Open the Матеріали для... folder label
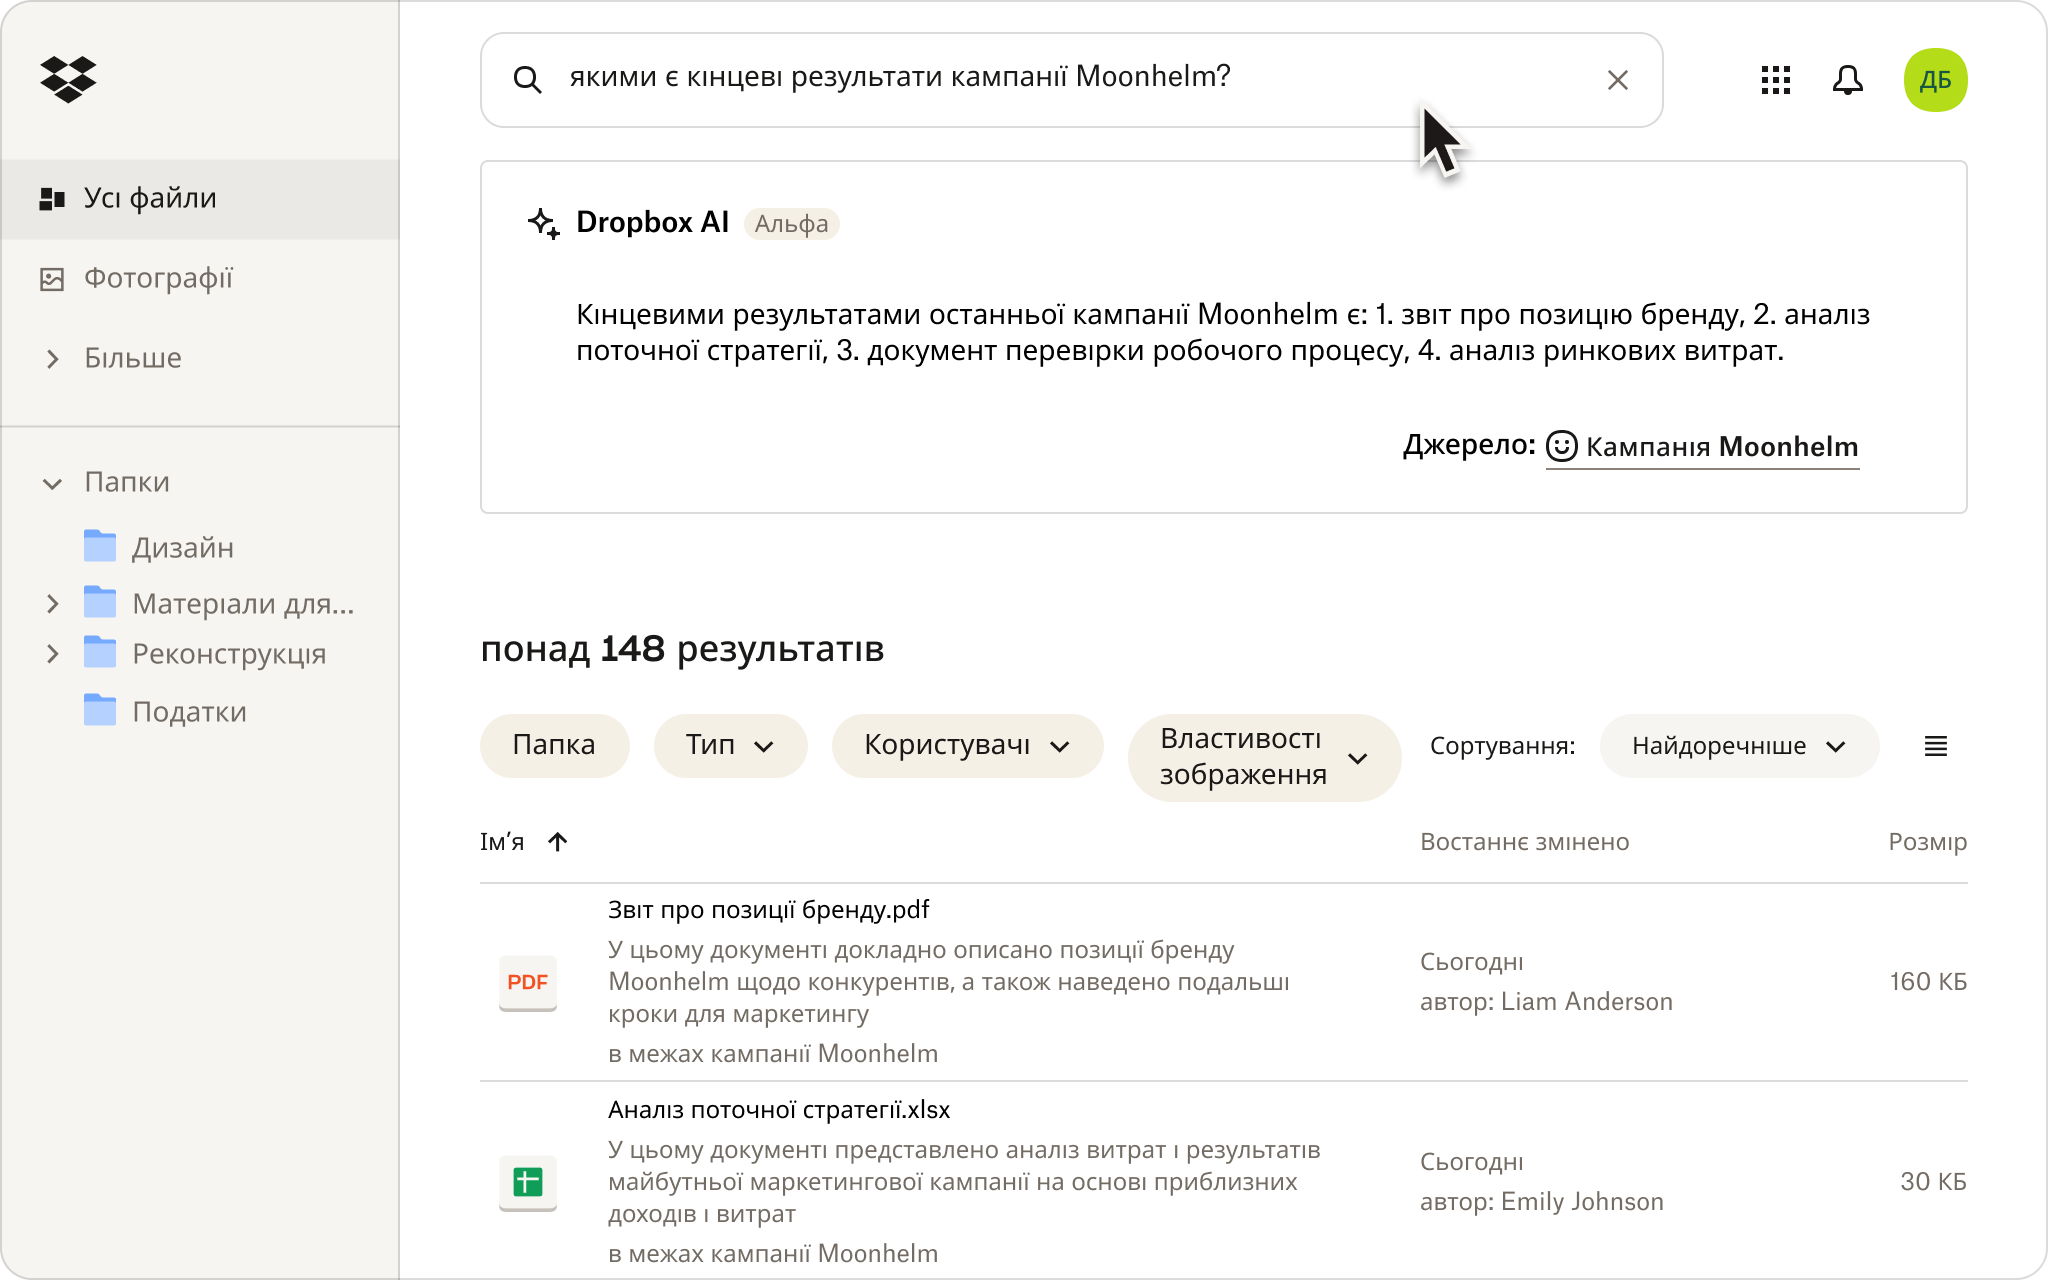 click(243, 604)
